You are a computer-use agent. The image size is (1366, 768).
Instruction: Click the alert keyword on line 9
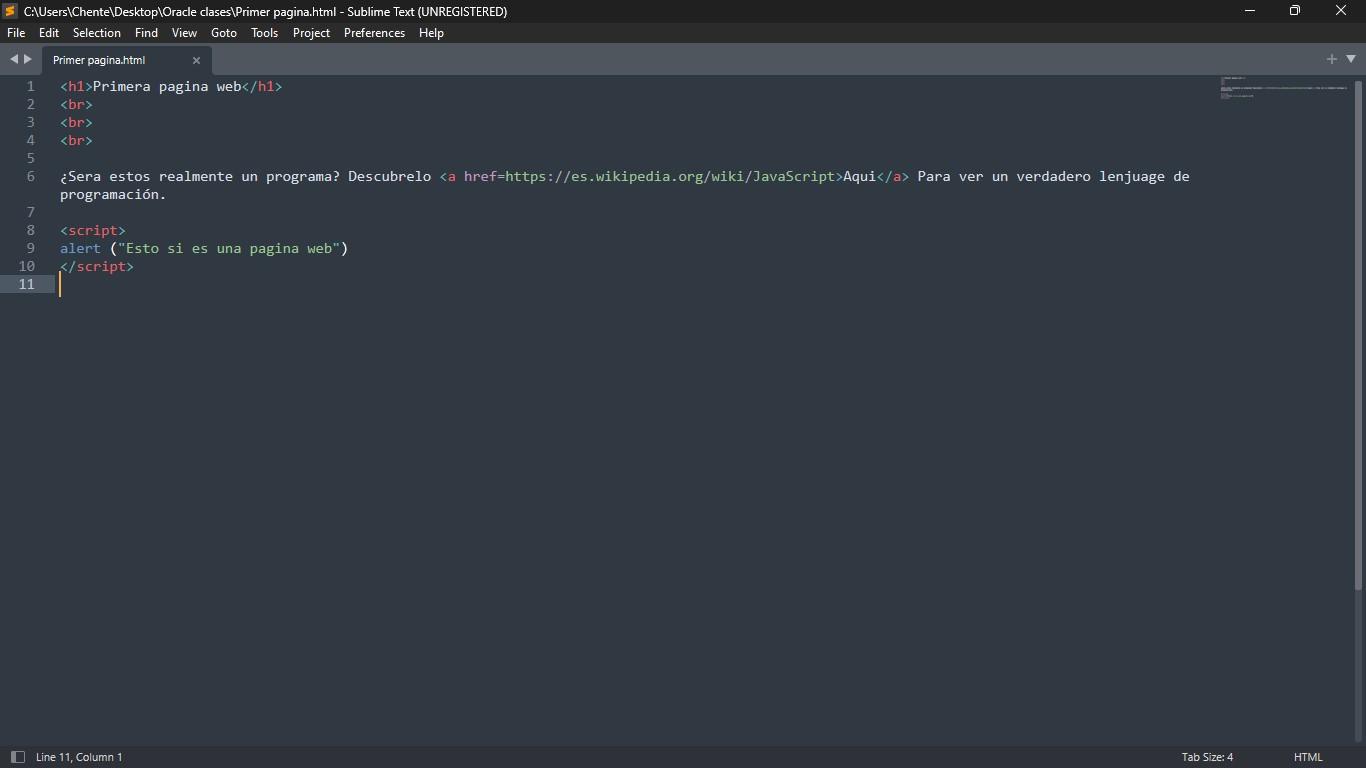(81, 248)
